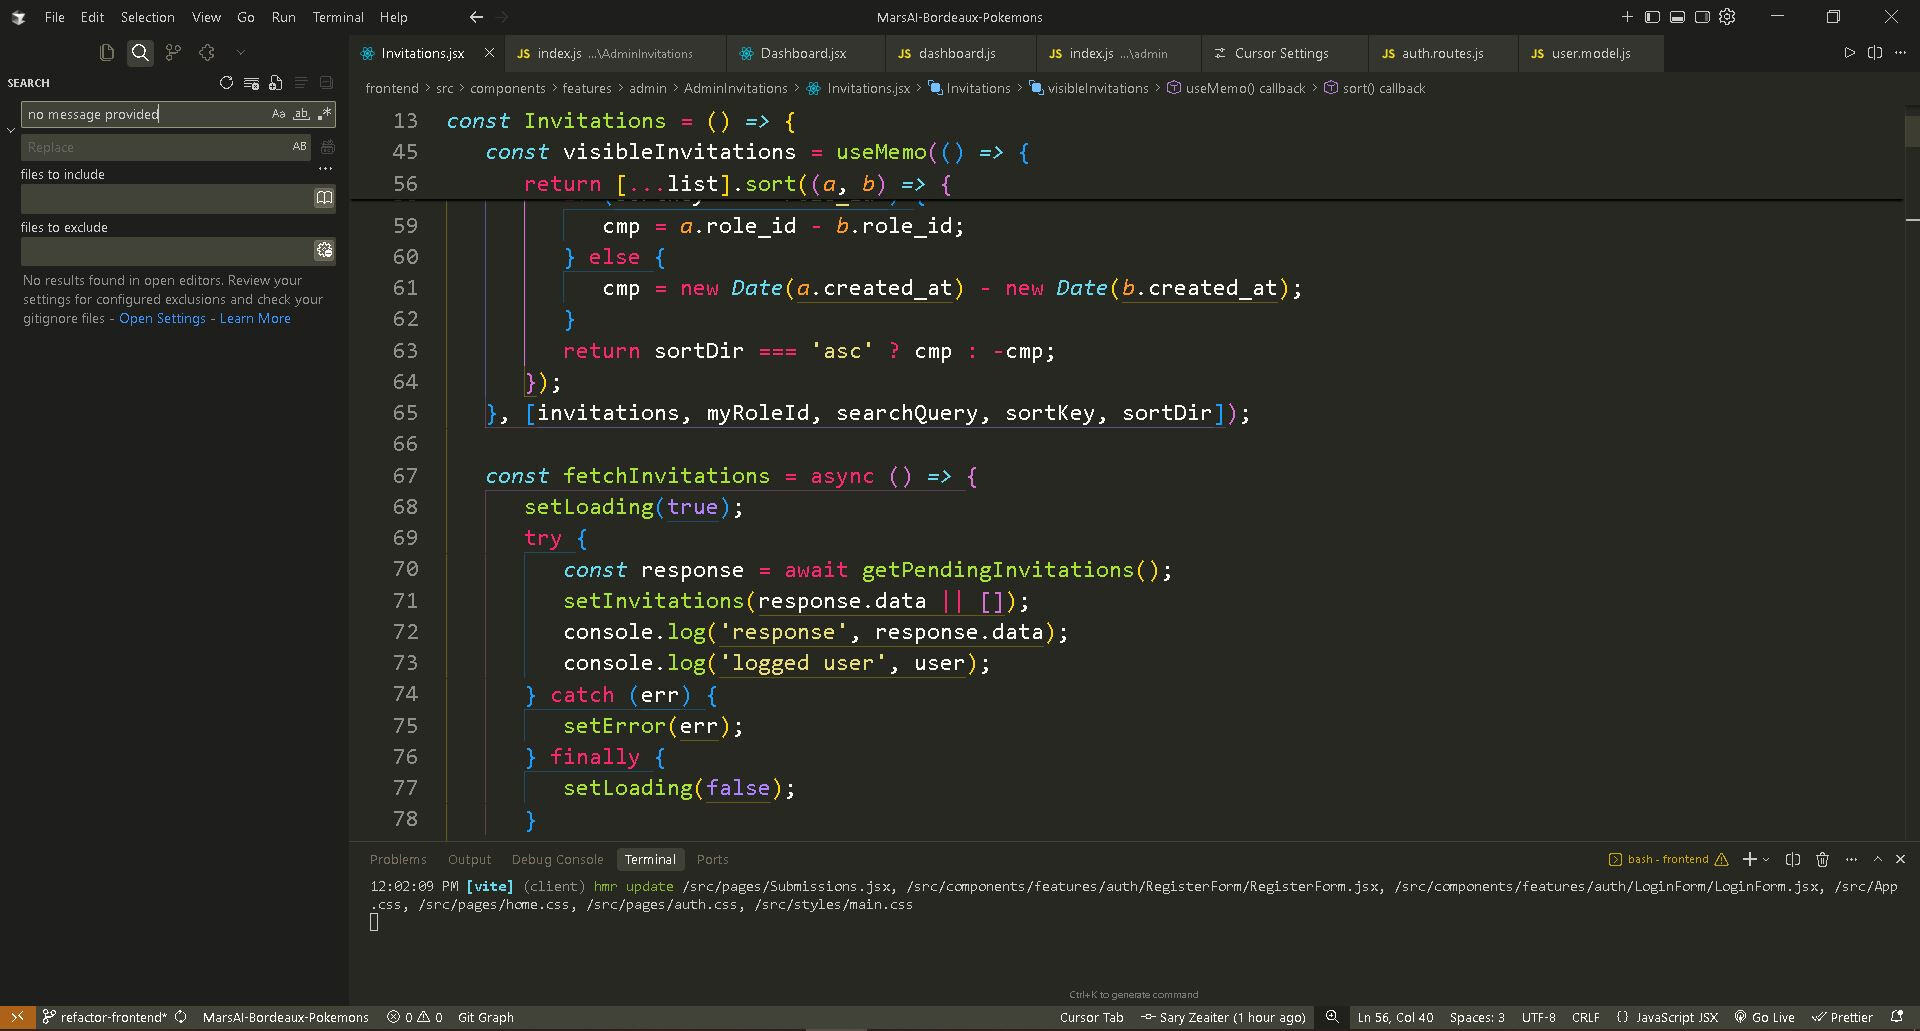Image resolution: width=1920 pixels, height=1031 pixels.
Task: Open remote window icon in status bar
Action: coord(17,1017)
